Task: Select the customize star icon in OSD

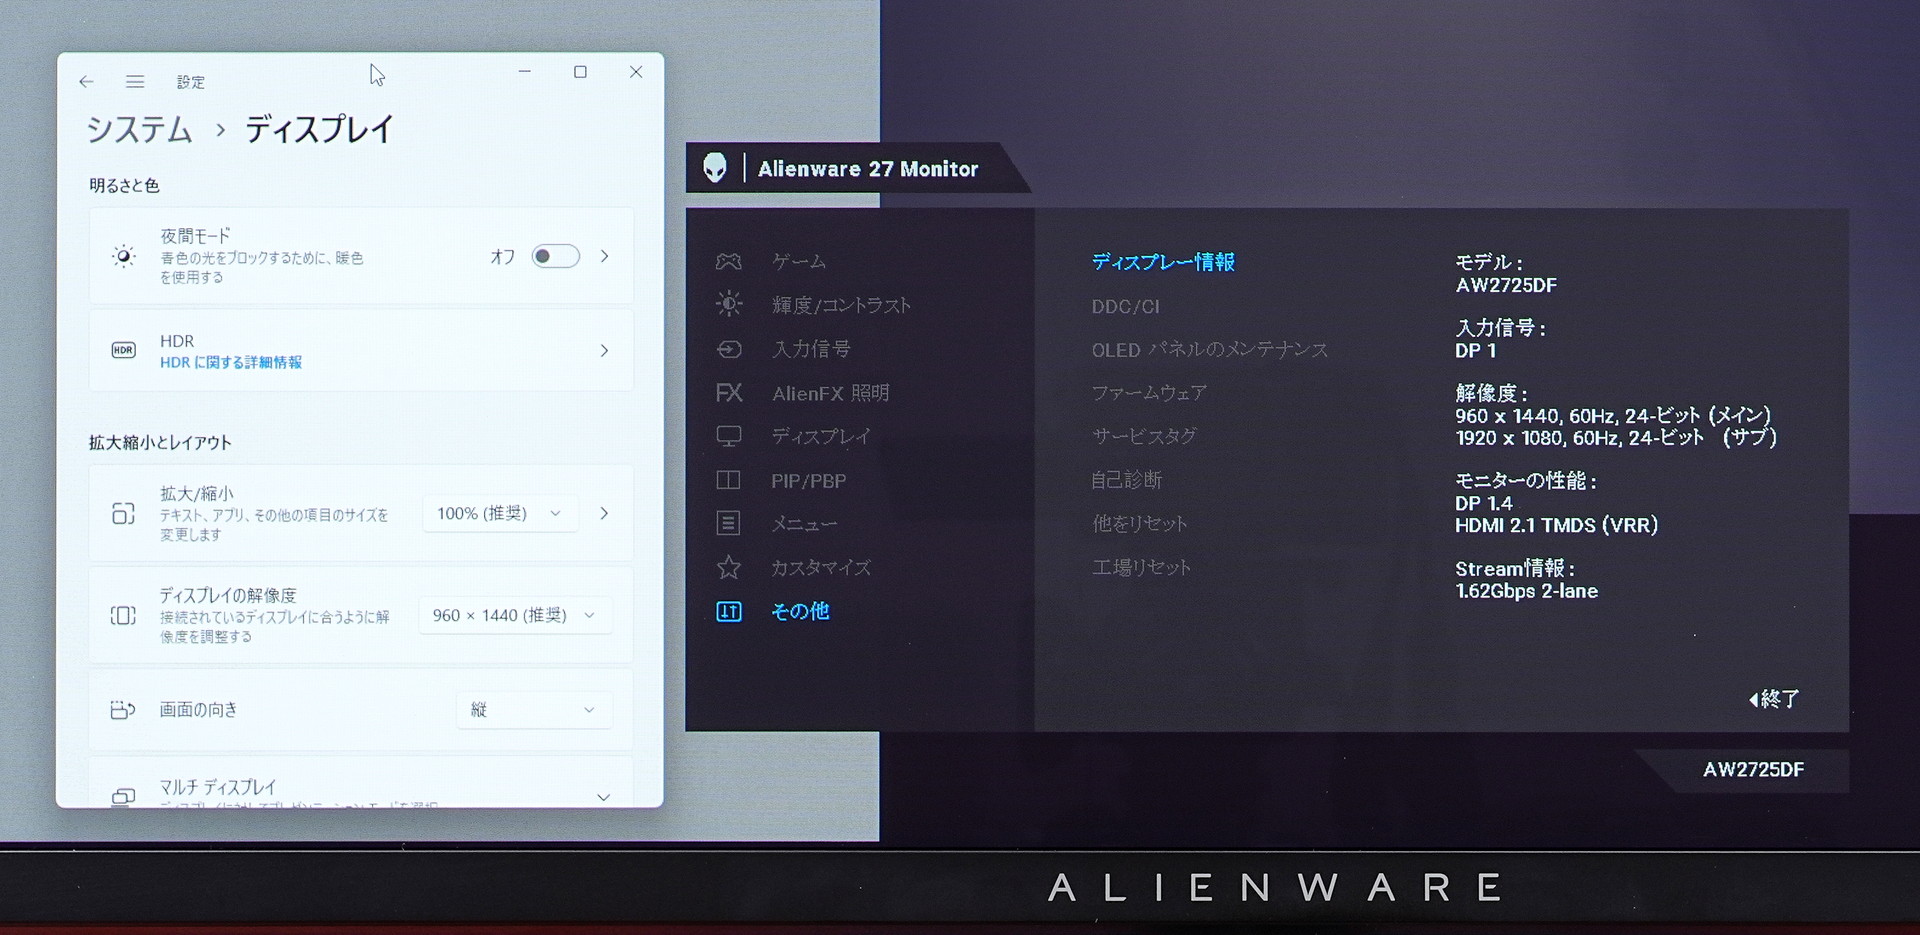Action: [729, 567]
